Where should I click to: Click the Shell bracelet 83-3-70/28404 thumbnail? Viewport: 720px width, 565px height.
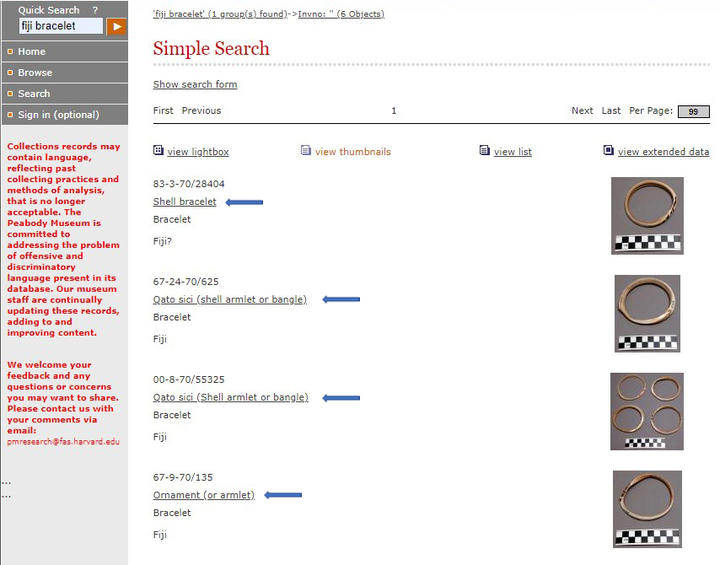pos(647,216)
